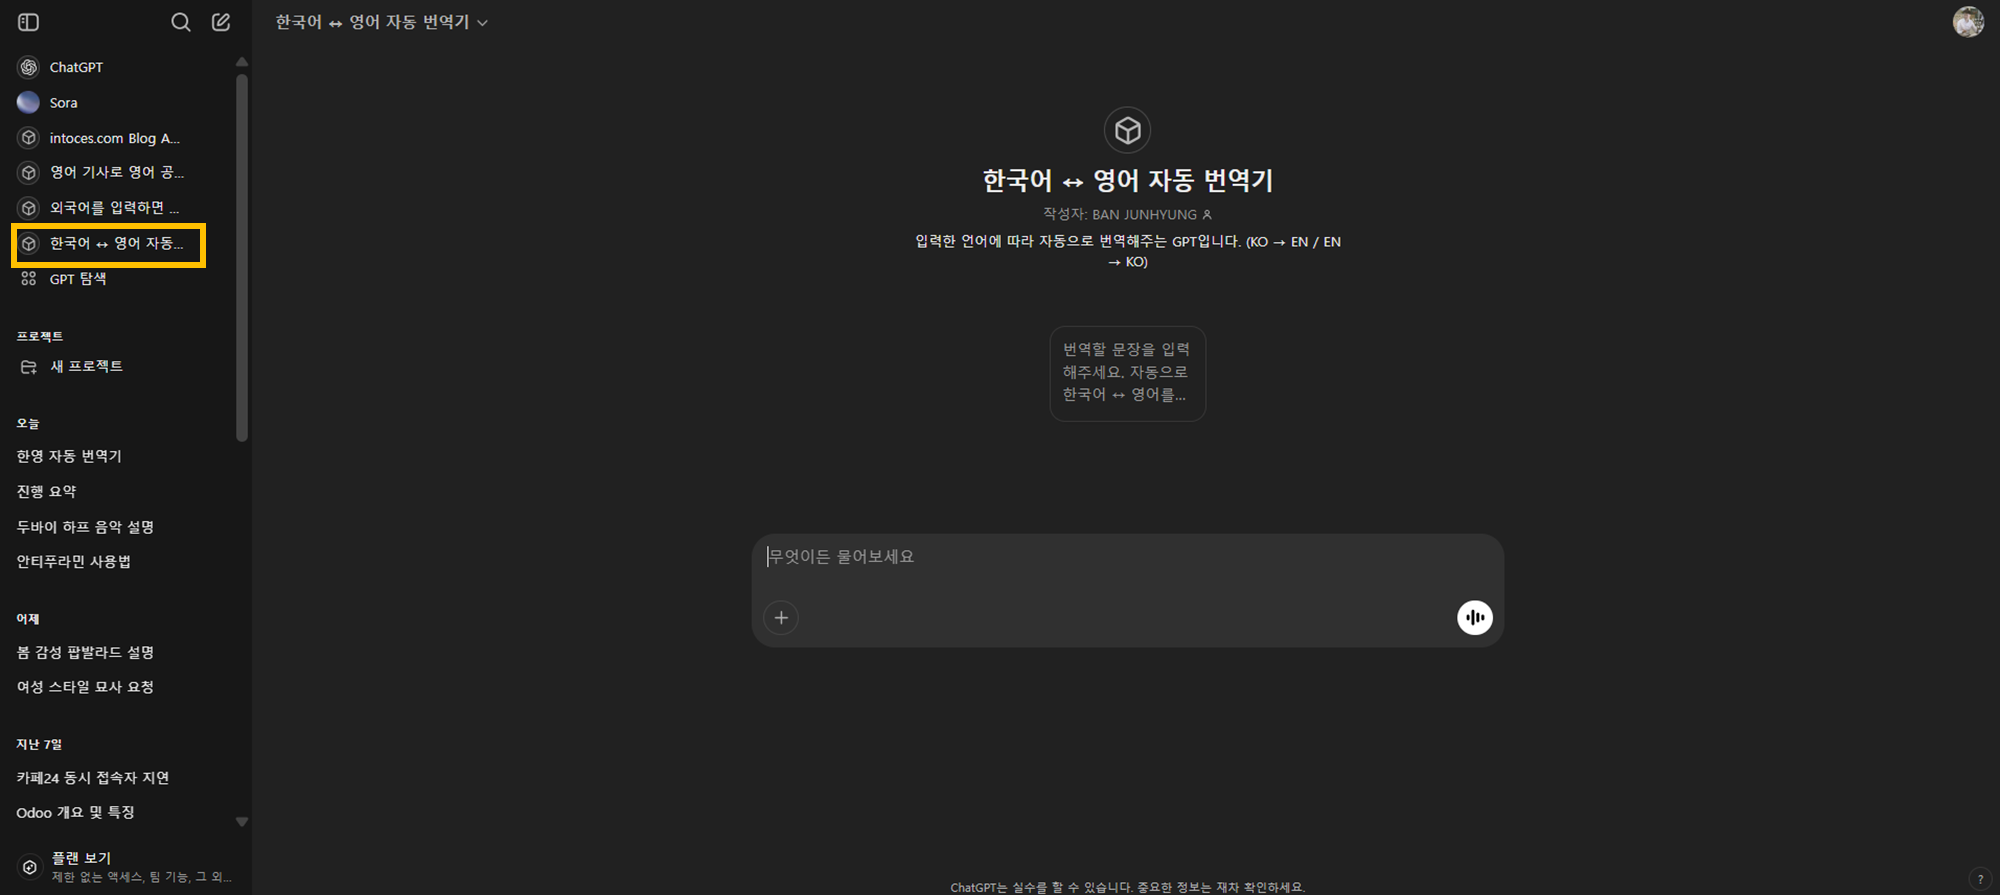
Task: Select the 번역할 문장을 입력 conversation starter card
Action: 1128,373
